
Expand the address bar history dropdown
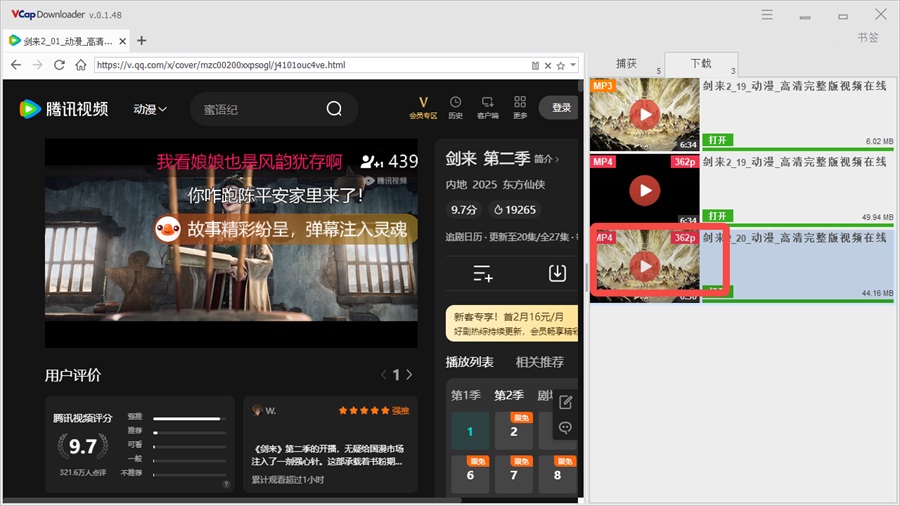pos(573,65)
